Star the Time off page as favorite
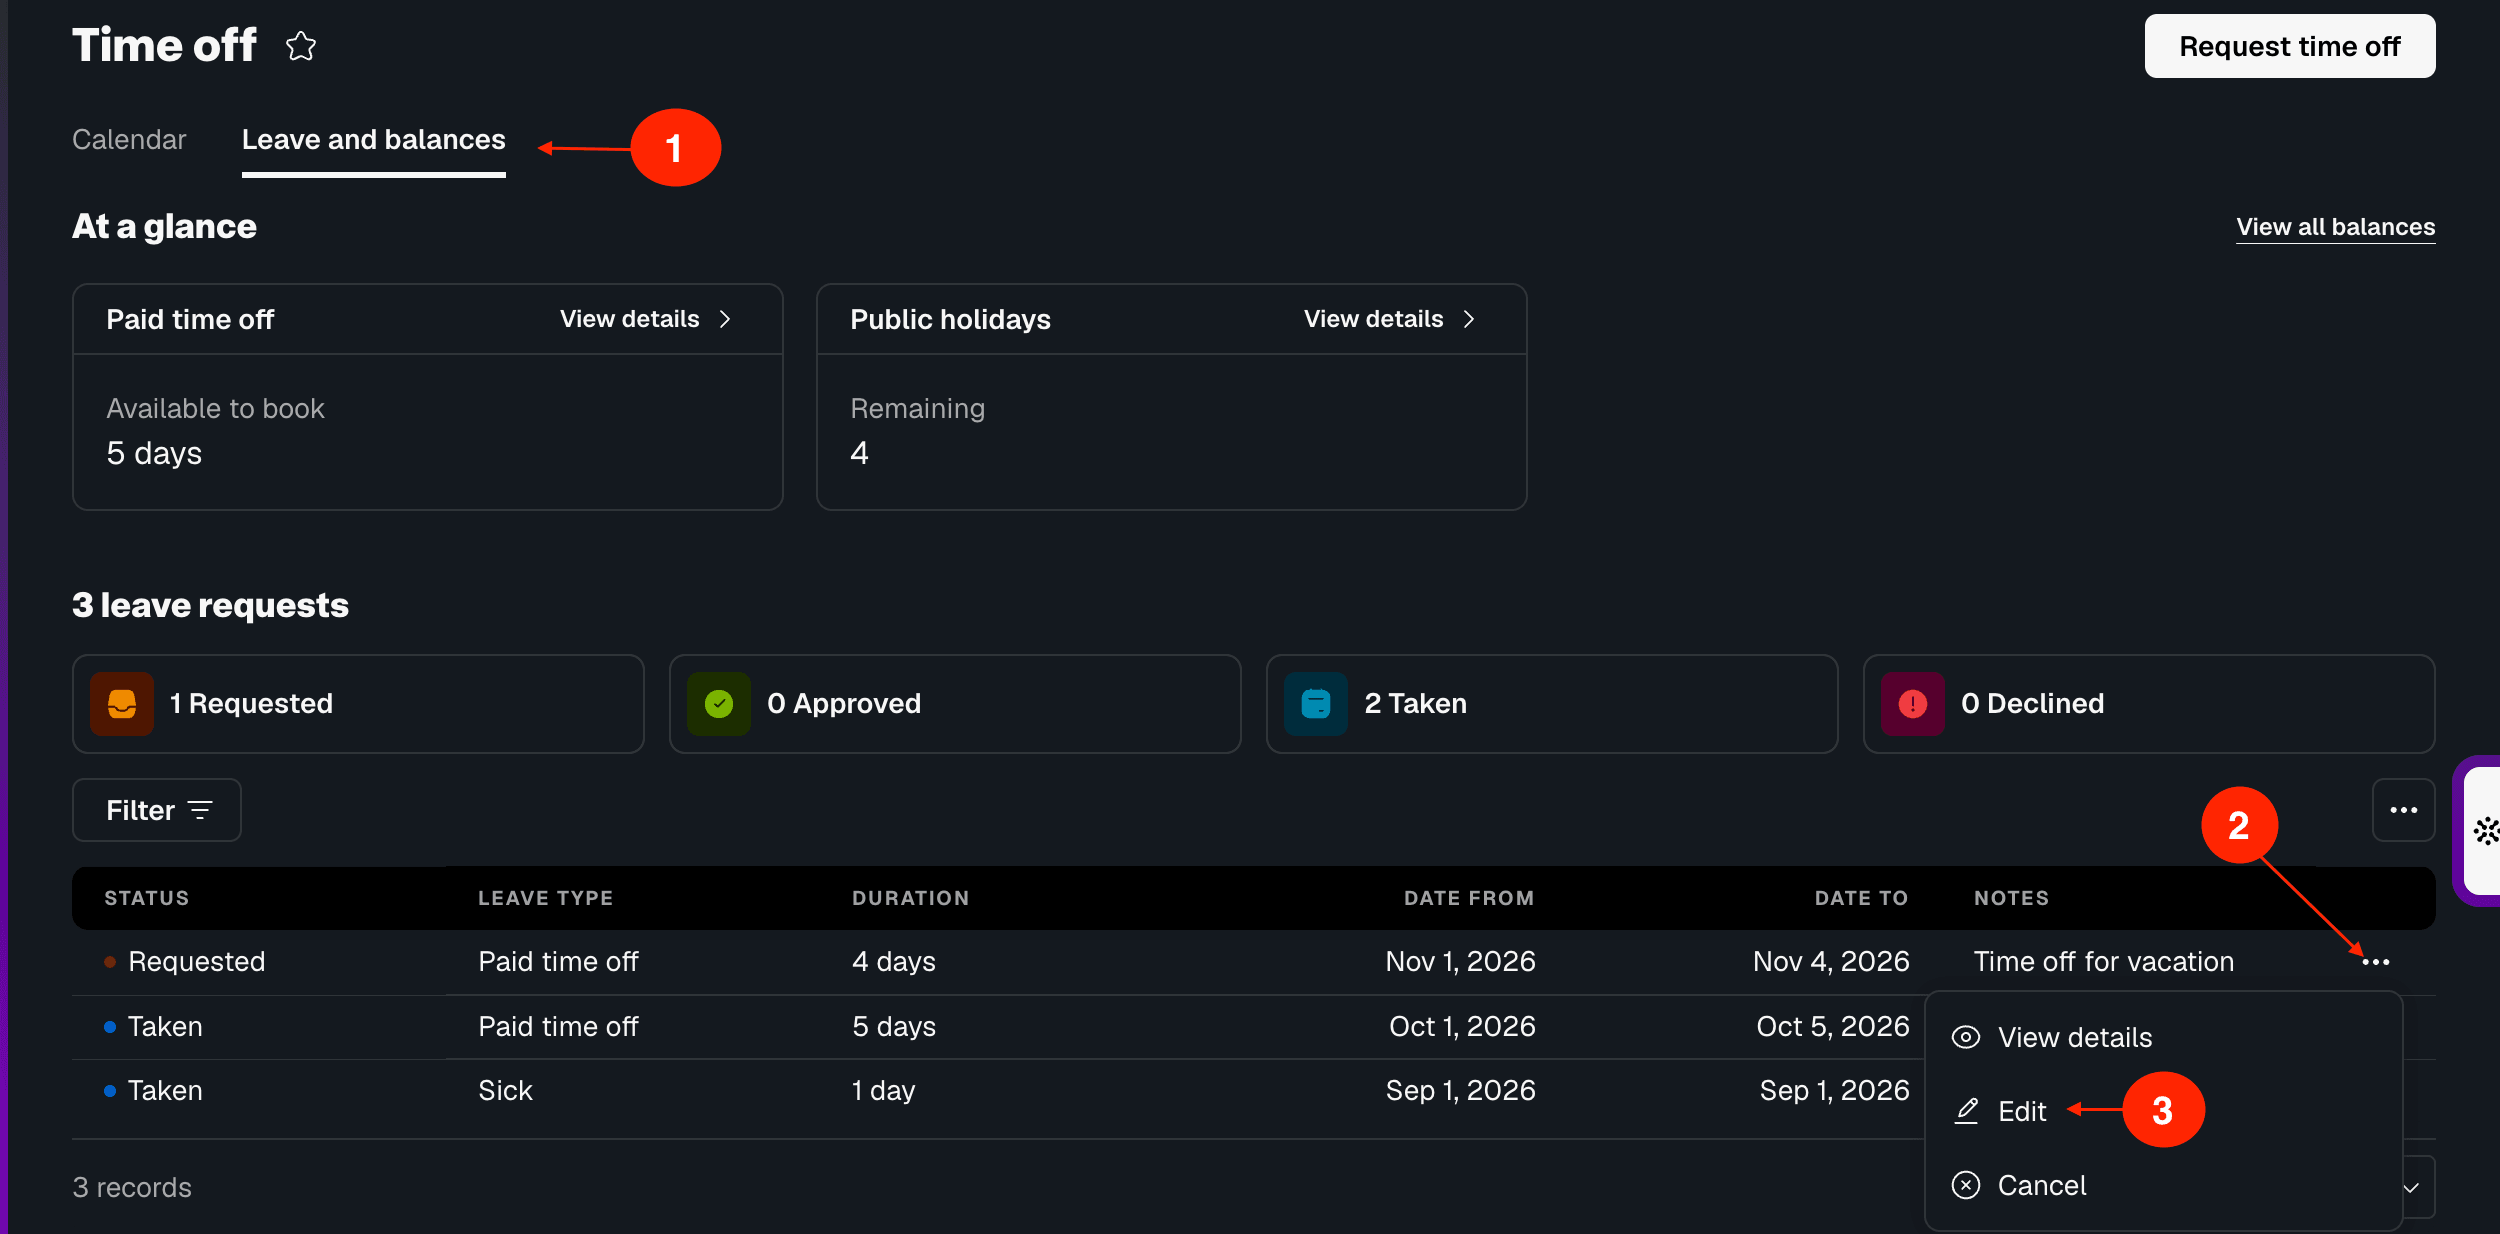 pos(301,46)
